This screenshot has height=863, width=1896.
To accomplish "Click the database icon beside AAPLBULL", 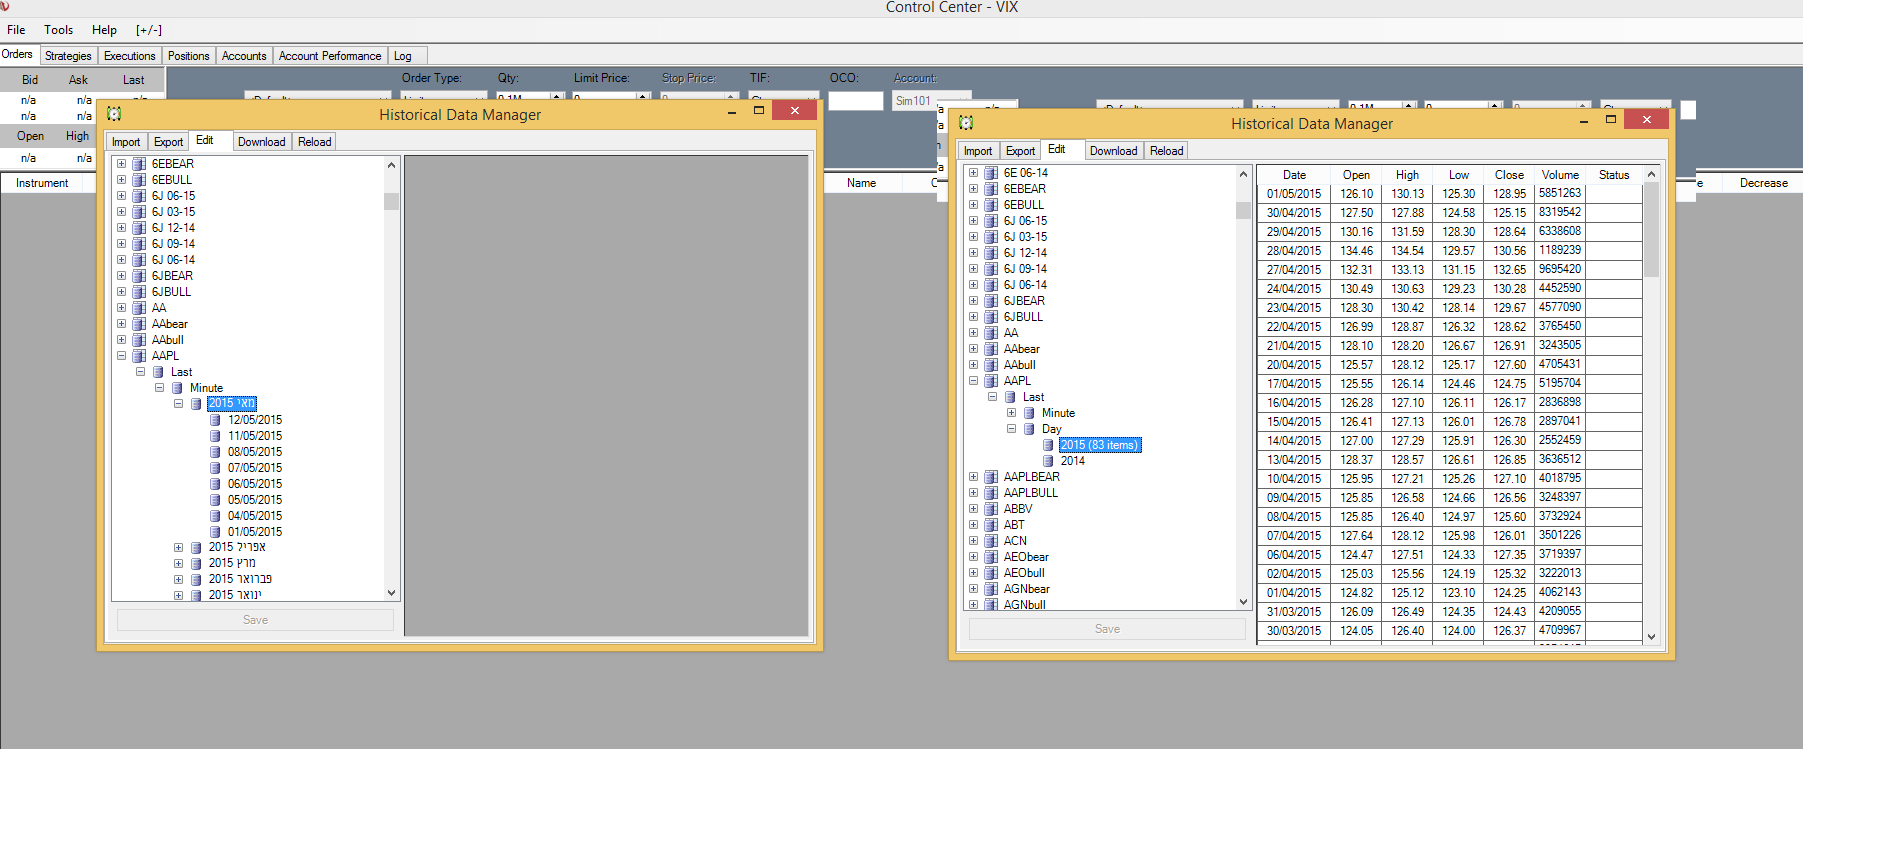I will tap(991, 493).
